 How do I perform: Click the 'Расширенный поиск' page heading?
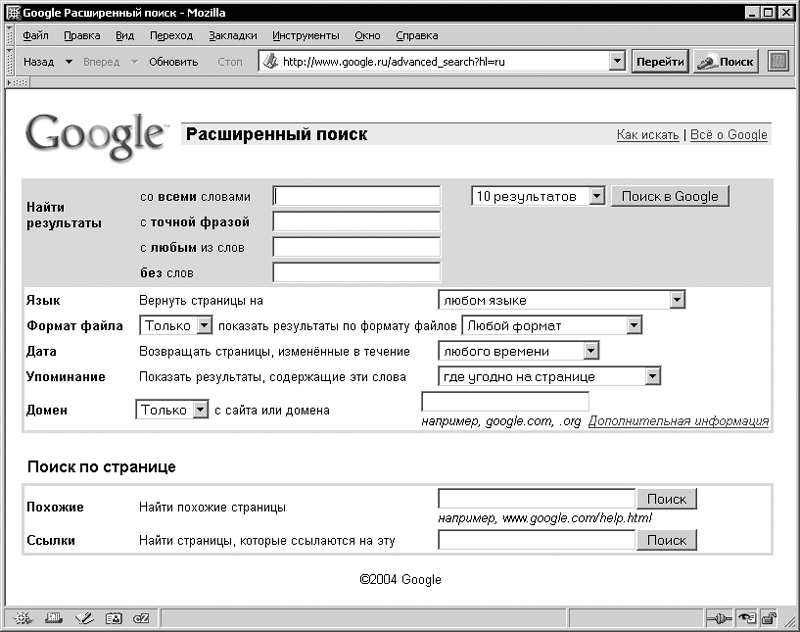point(277,134)
